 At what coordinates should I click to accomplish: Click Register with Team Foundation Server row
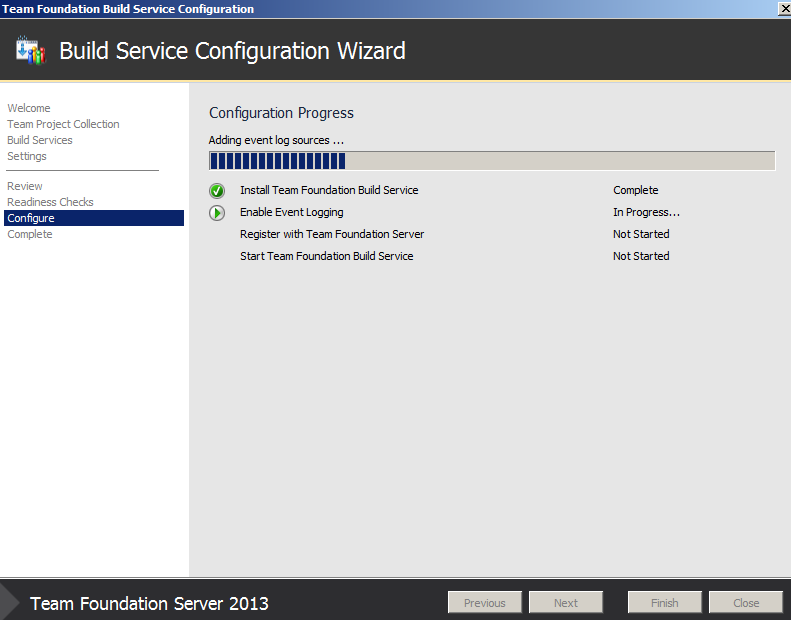tap(332, 234)
